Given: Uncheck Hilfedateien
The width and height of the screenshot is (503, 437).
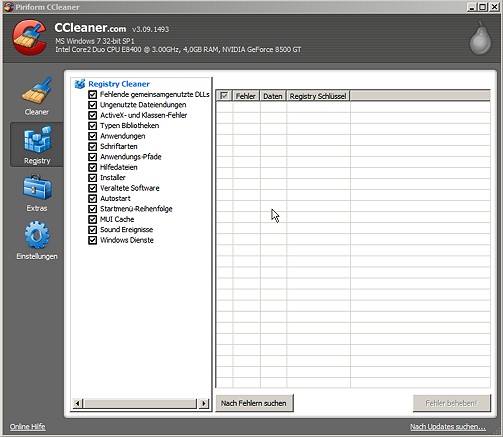Looking at the screenshot, I should click(x=92, y=167).
